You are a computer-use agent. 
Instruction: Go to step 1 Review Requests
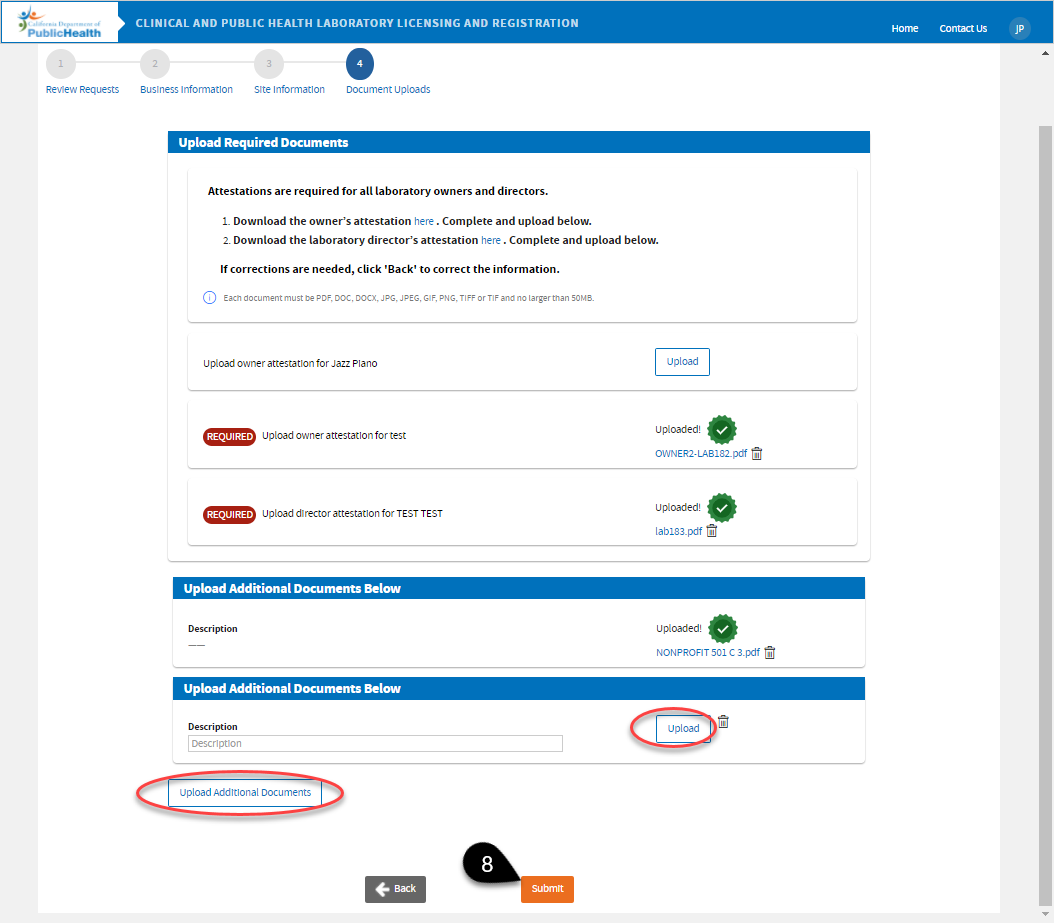60,64
